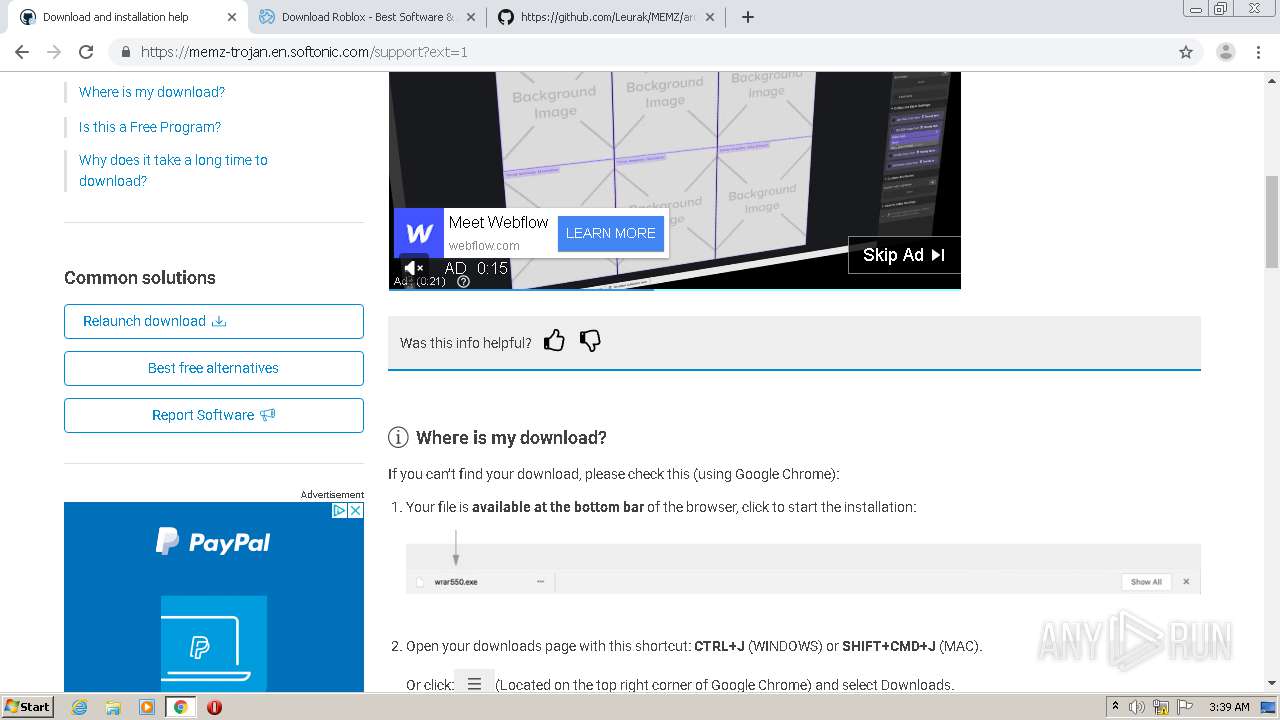Click the hamburger menu icon in instructions
This screenshot has width=1280, height=720.
click(x=474, y=684)
